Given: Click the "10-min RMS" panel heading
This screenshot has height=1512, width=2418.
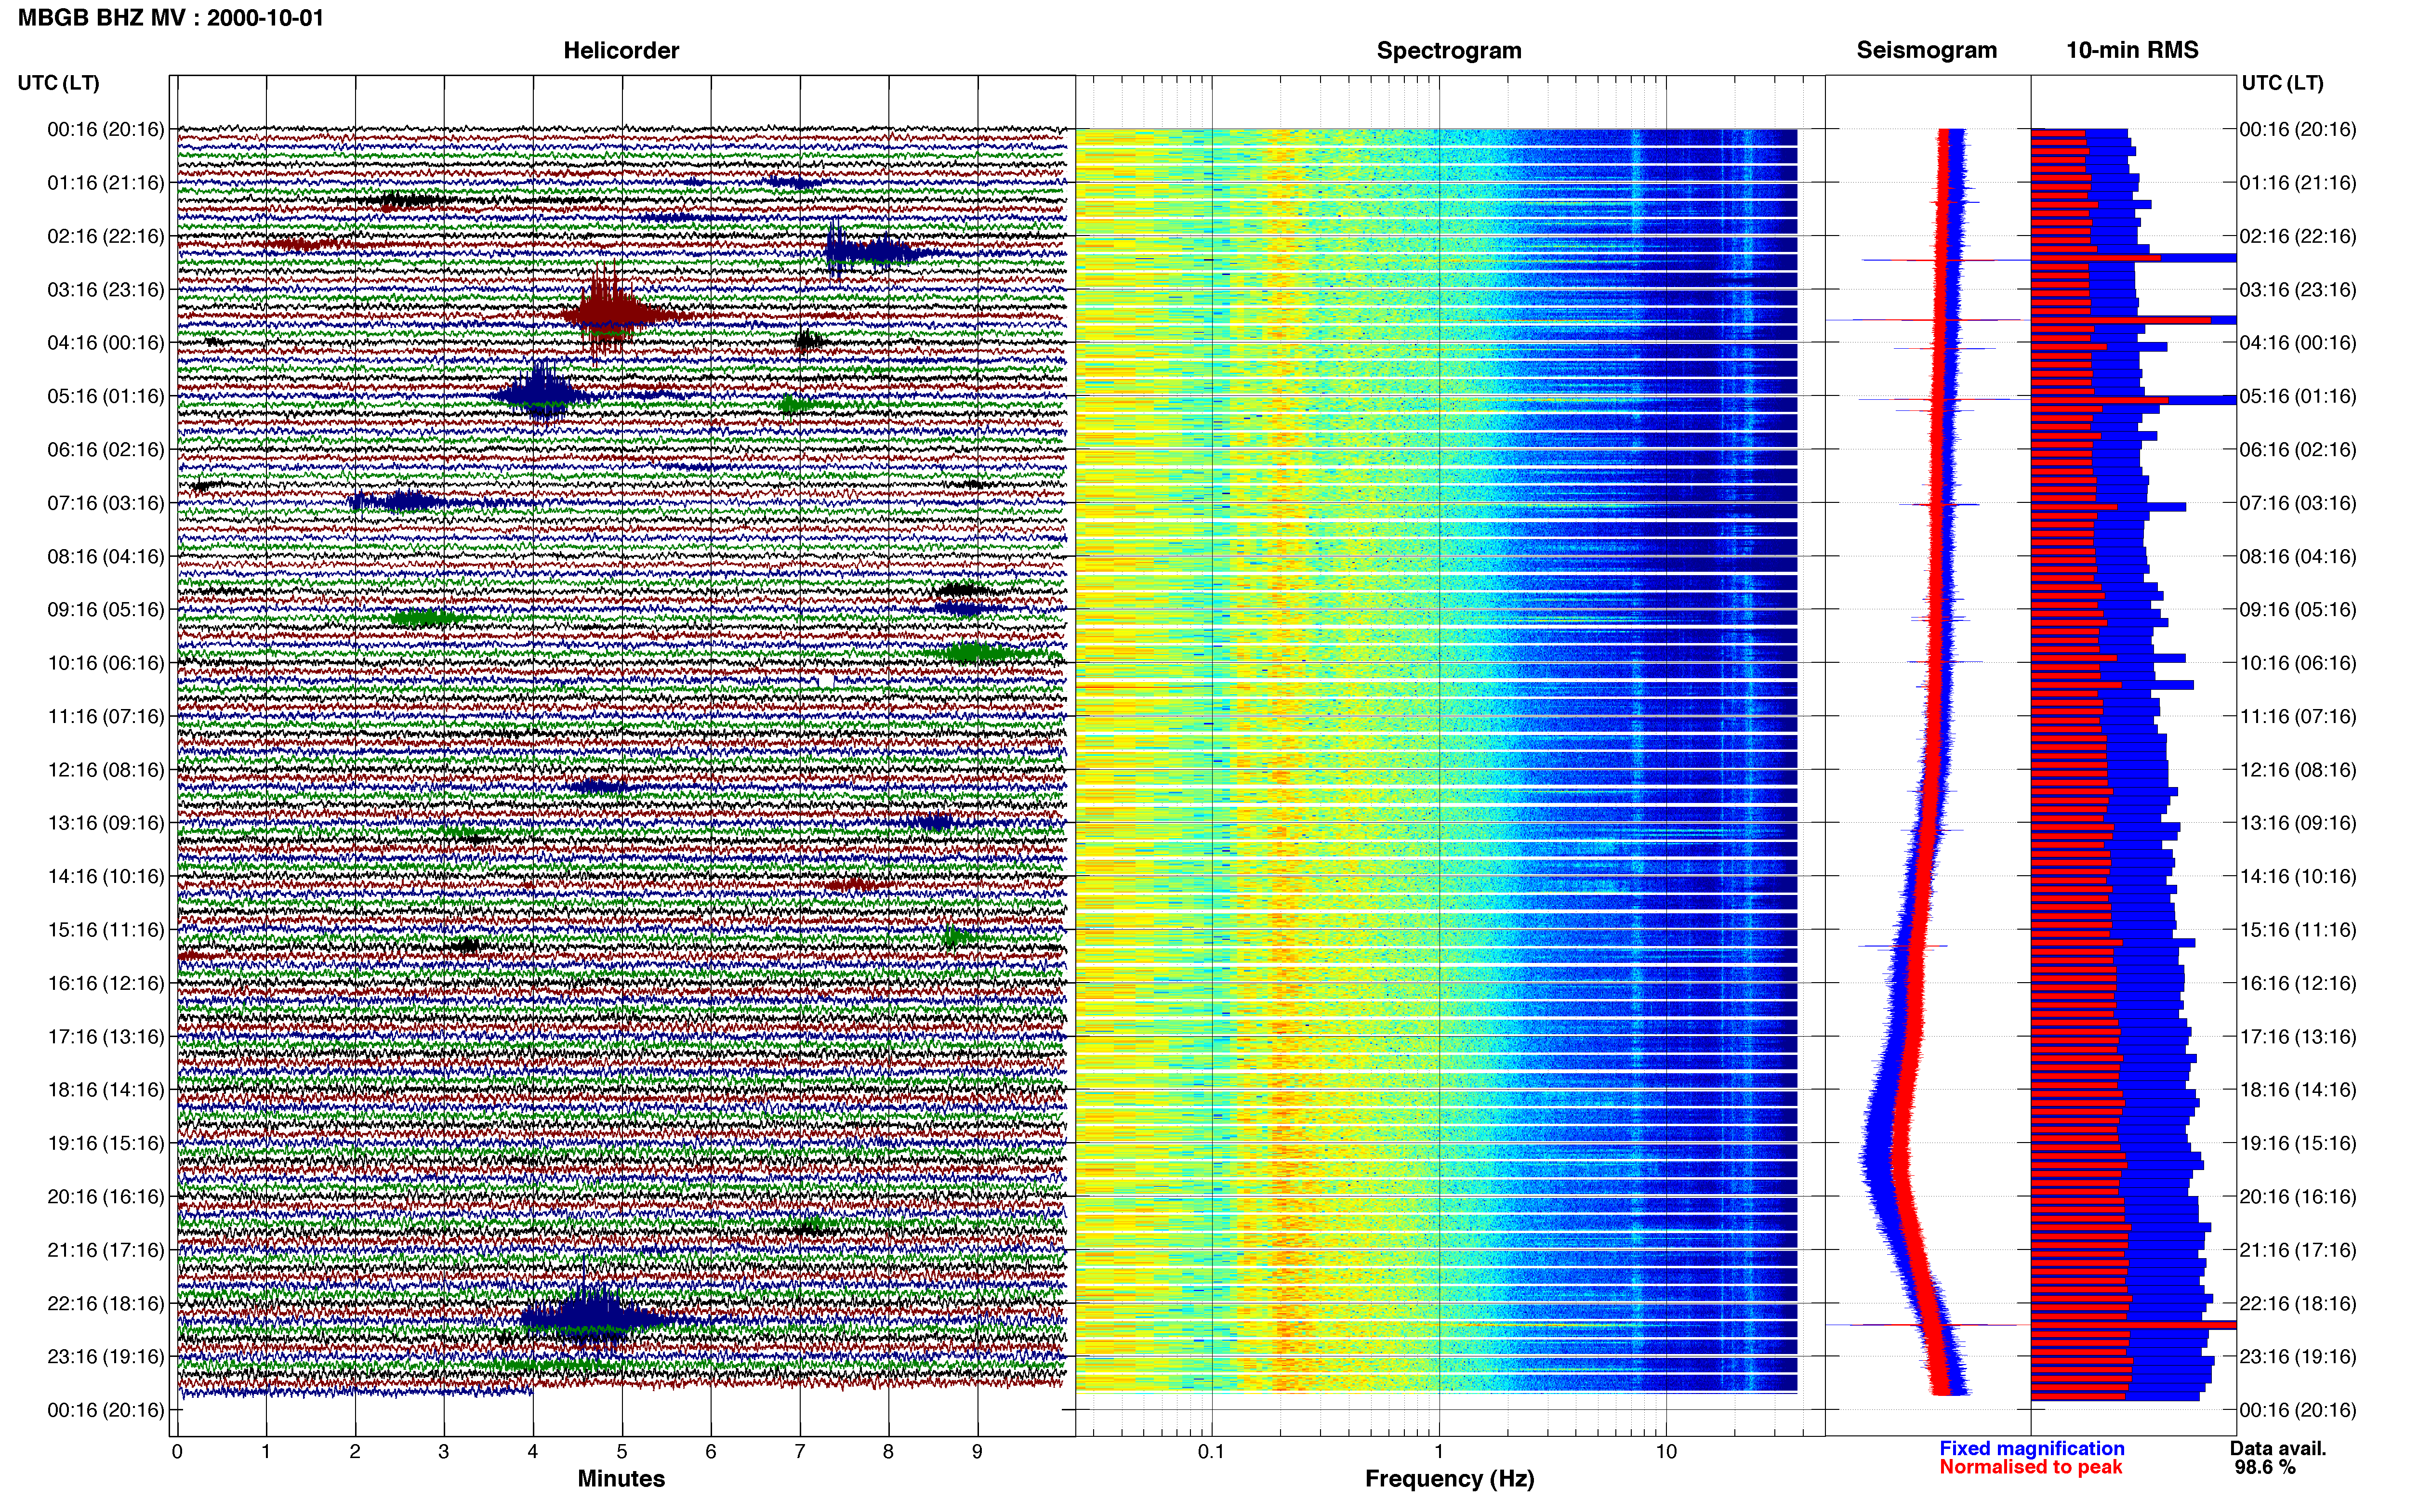Looking at the screenshot, I should [2132, 50].
